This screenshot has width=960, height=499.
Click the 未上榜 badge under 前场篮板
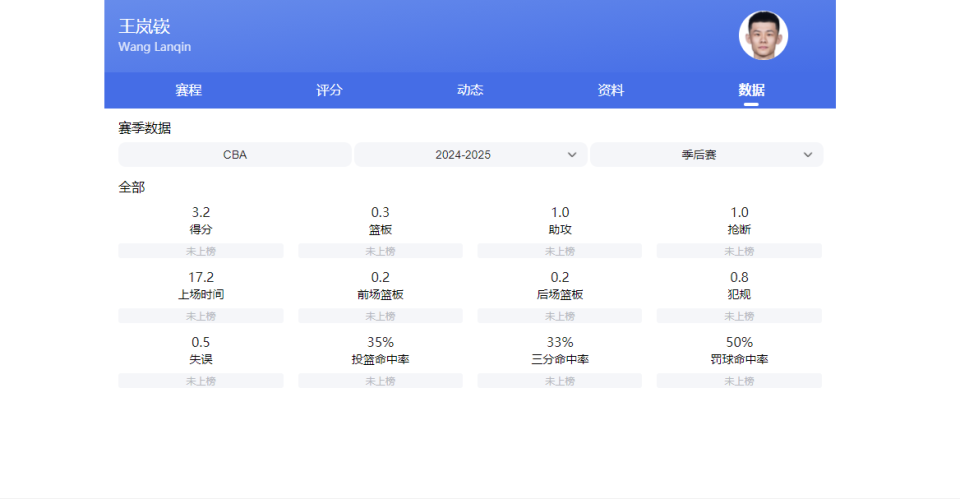pyautogui.click(x=380, y=316)
